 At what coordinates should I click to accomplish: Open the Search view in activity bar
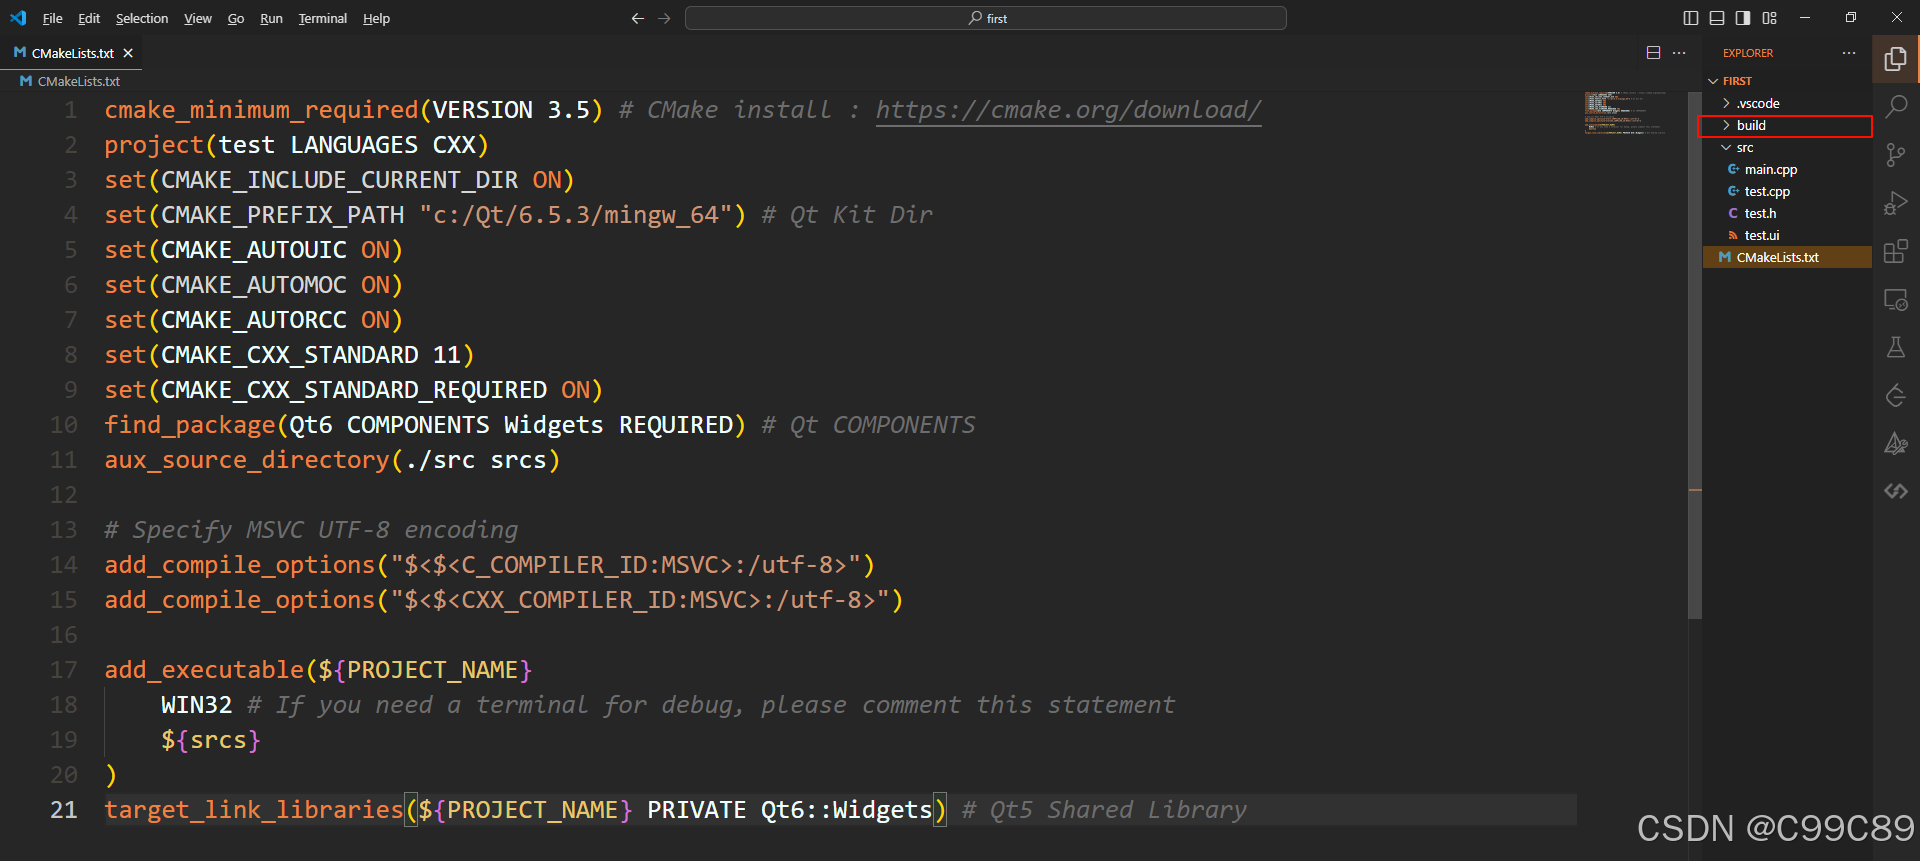1896,106
